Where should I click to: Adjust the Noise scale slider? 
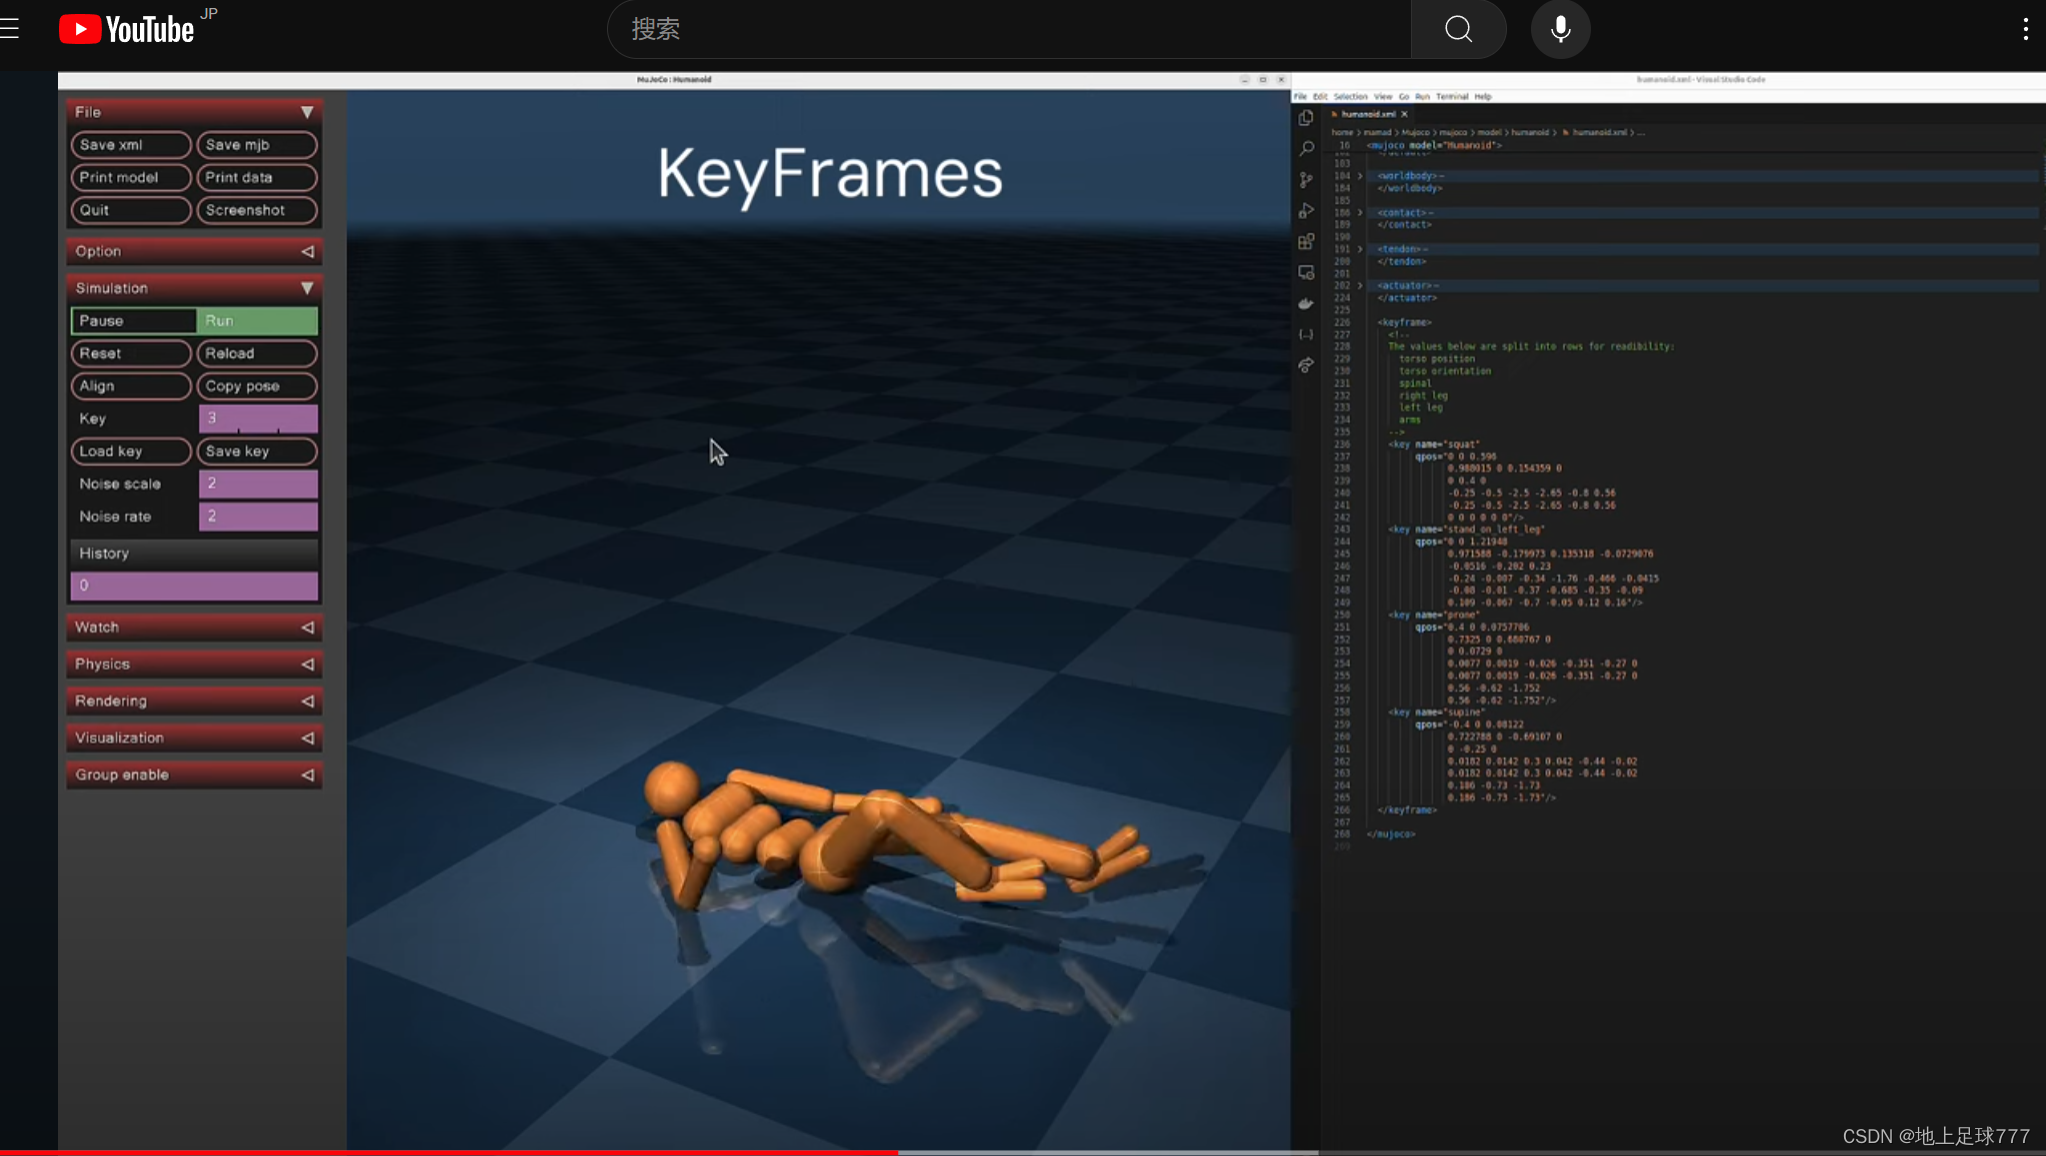(258, 484)
